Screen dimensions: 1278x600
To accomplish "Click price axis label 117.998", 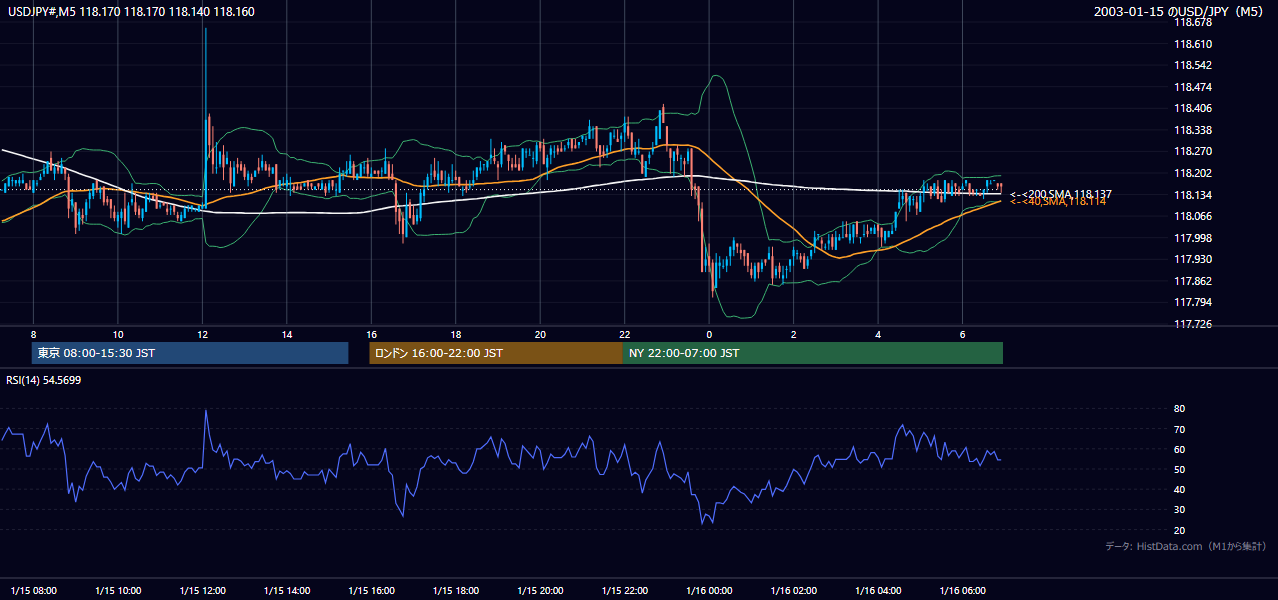I will point(1192,238).
